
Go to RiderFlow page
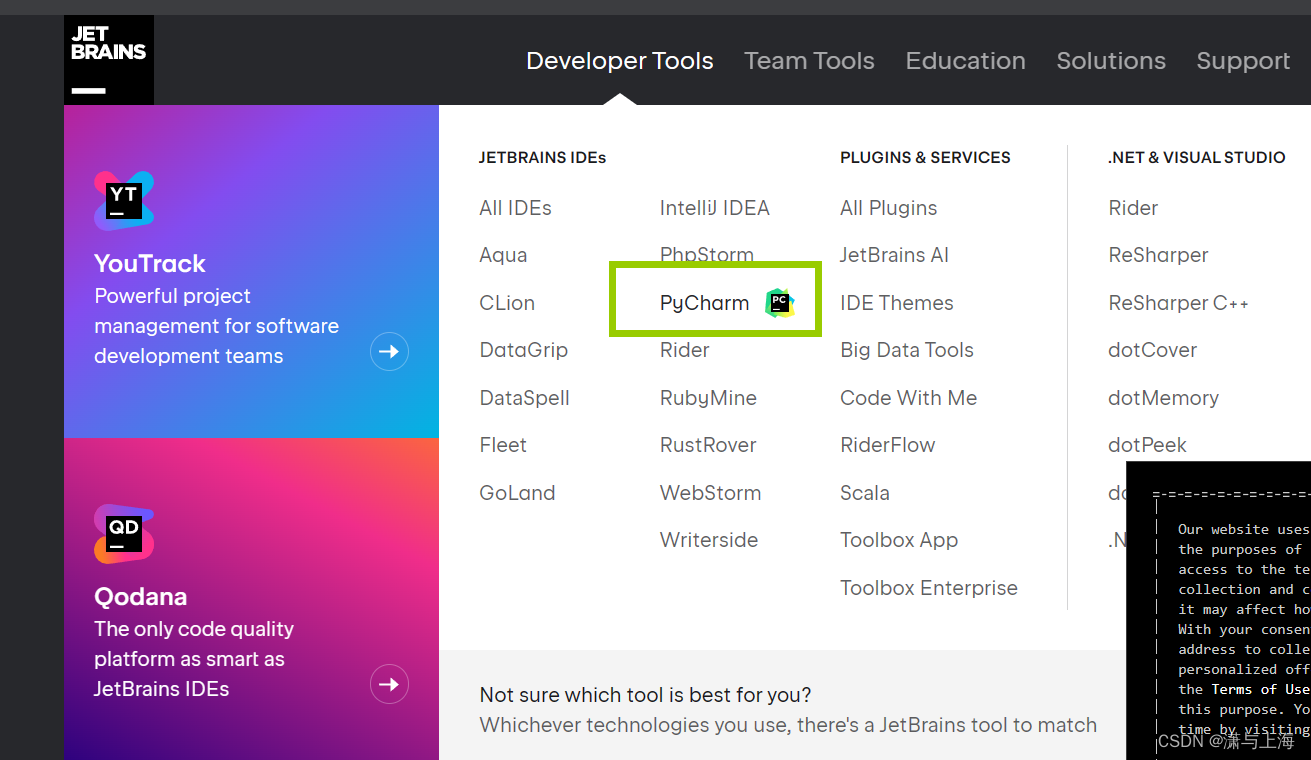(888, 445)
